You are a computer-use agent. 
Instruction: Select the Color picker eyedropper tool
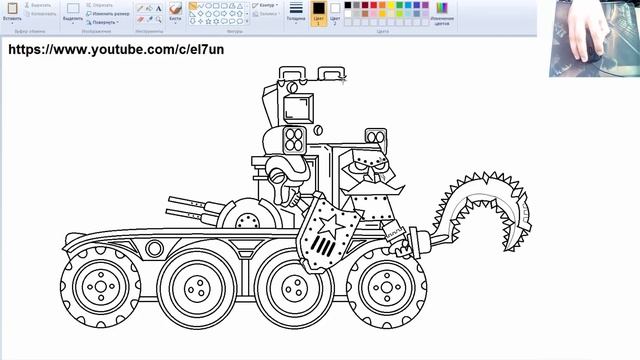coord(149,19)
